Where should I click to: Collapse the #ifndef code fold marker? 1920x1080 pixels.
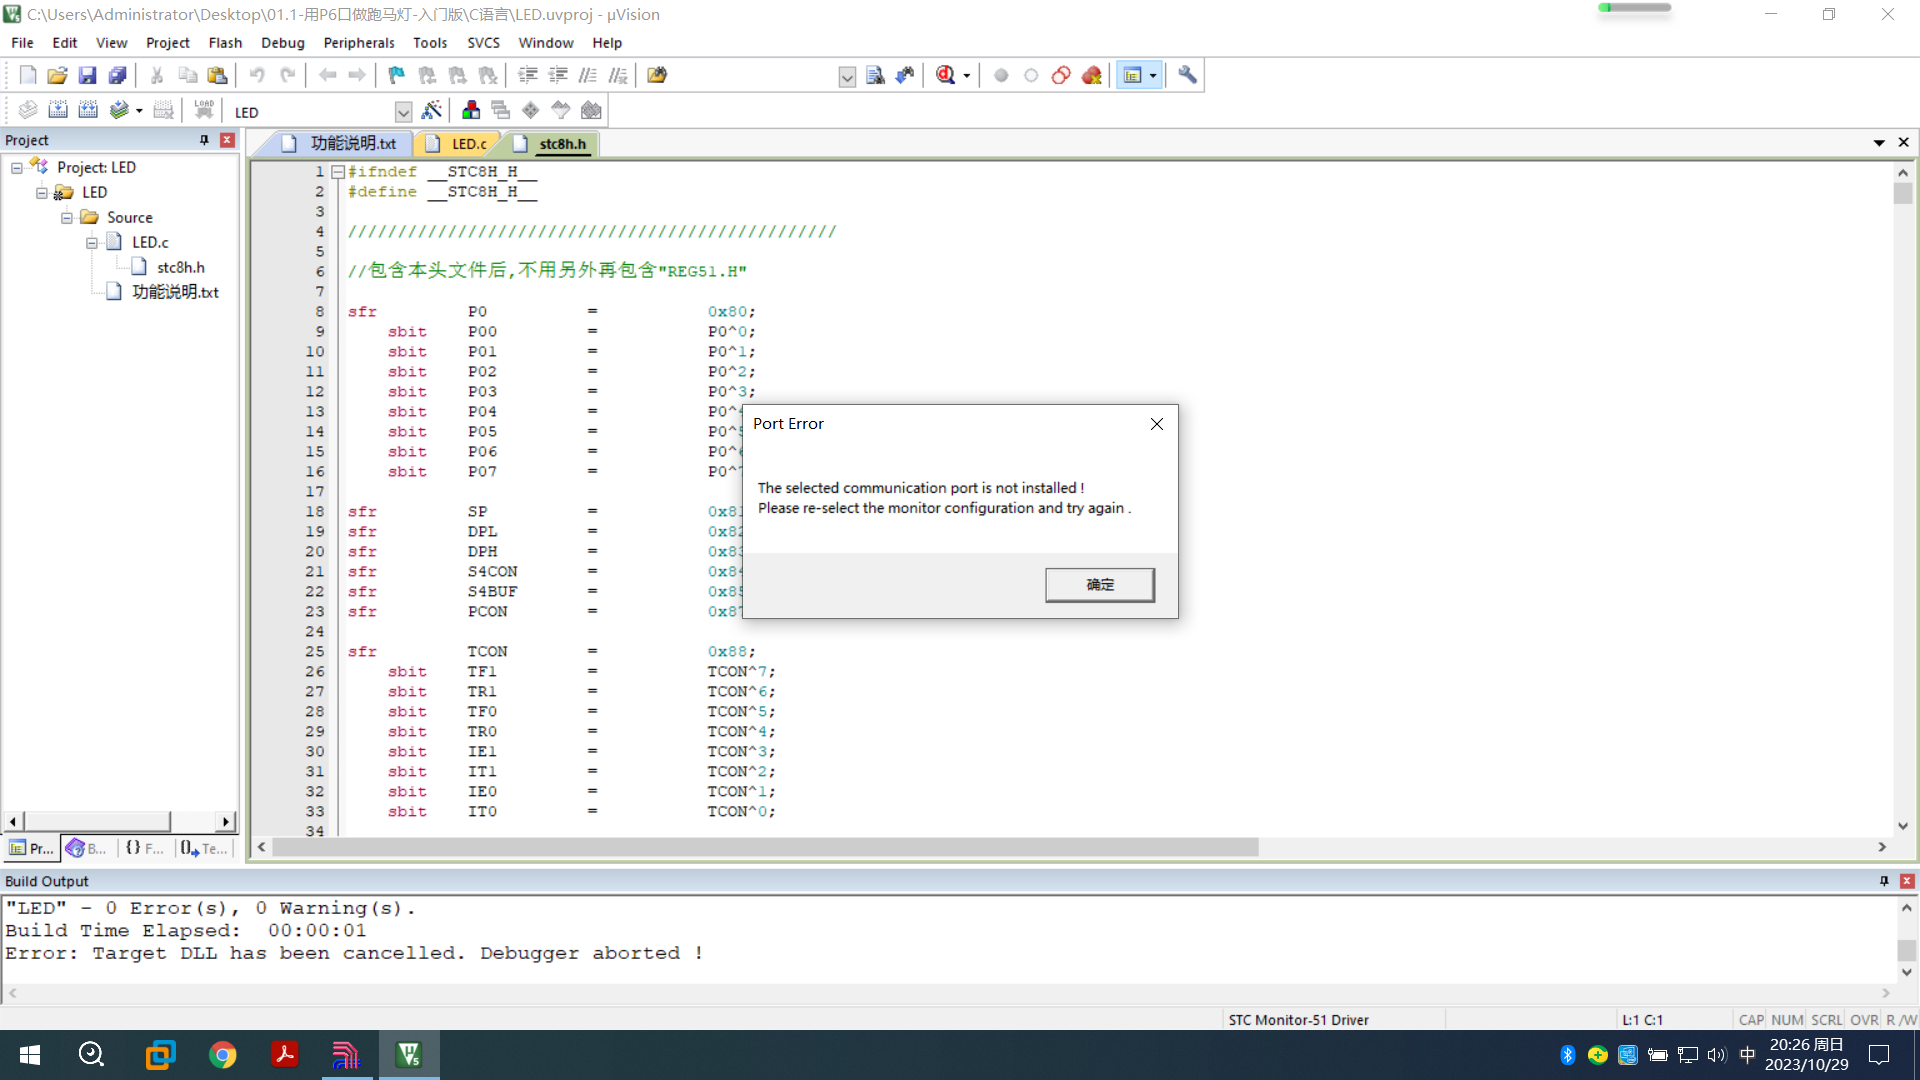tap(338, 172)
